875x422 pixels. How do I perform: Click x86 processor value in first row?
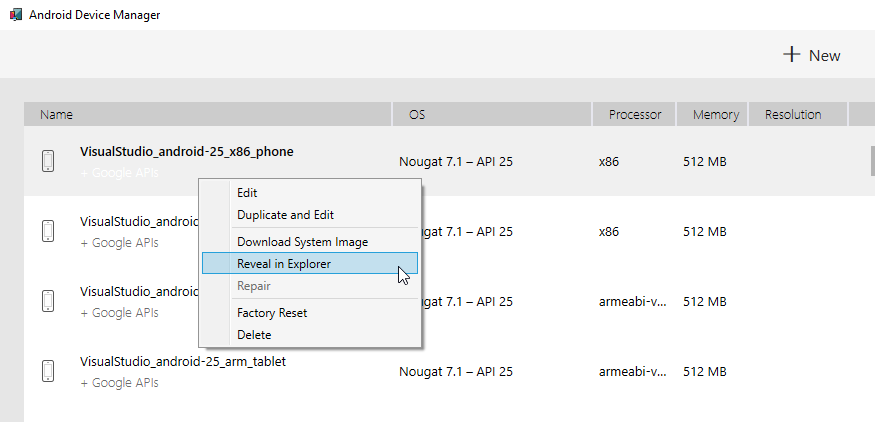(x=609, y=162)
